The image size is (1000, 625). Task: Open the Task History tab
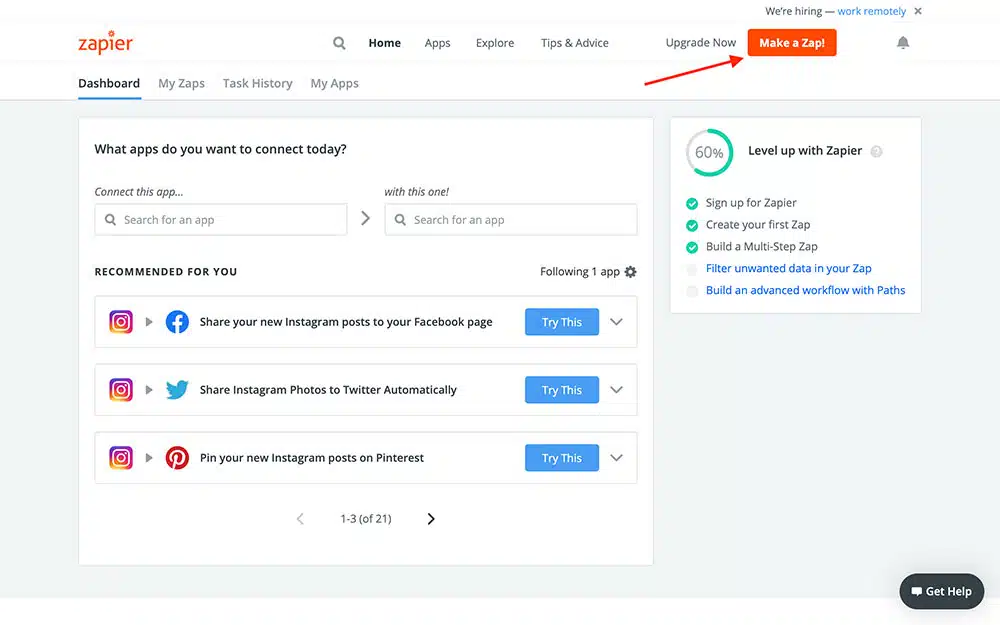(x=257, y=83)
